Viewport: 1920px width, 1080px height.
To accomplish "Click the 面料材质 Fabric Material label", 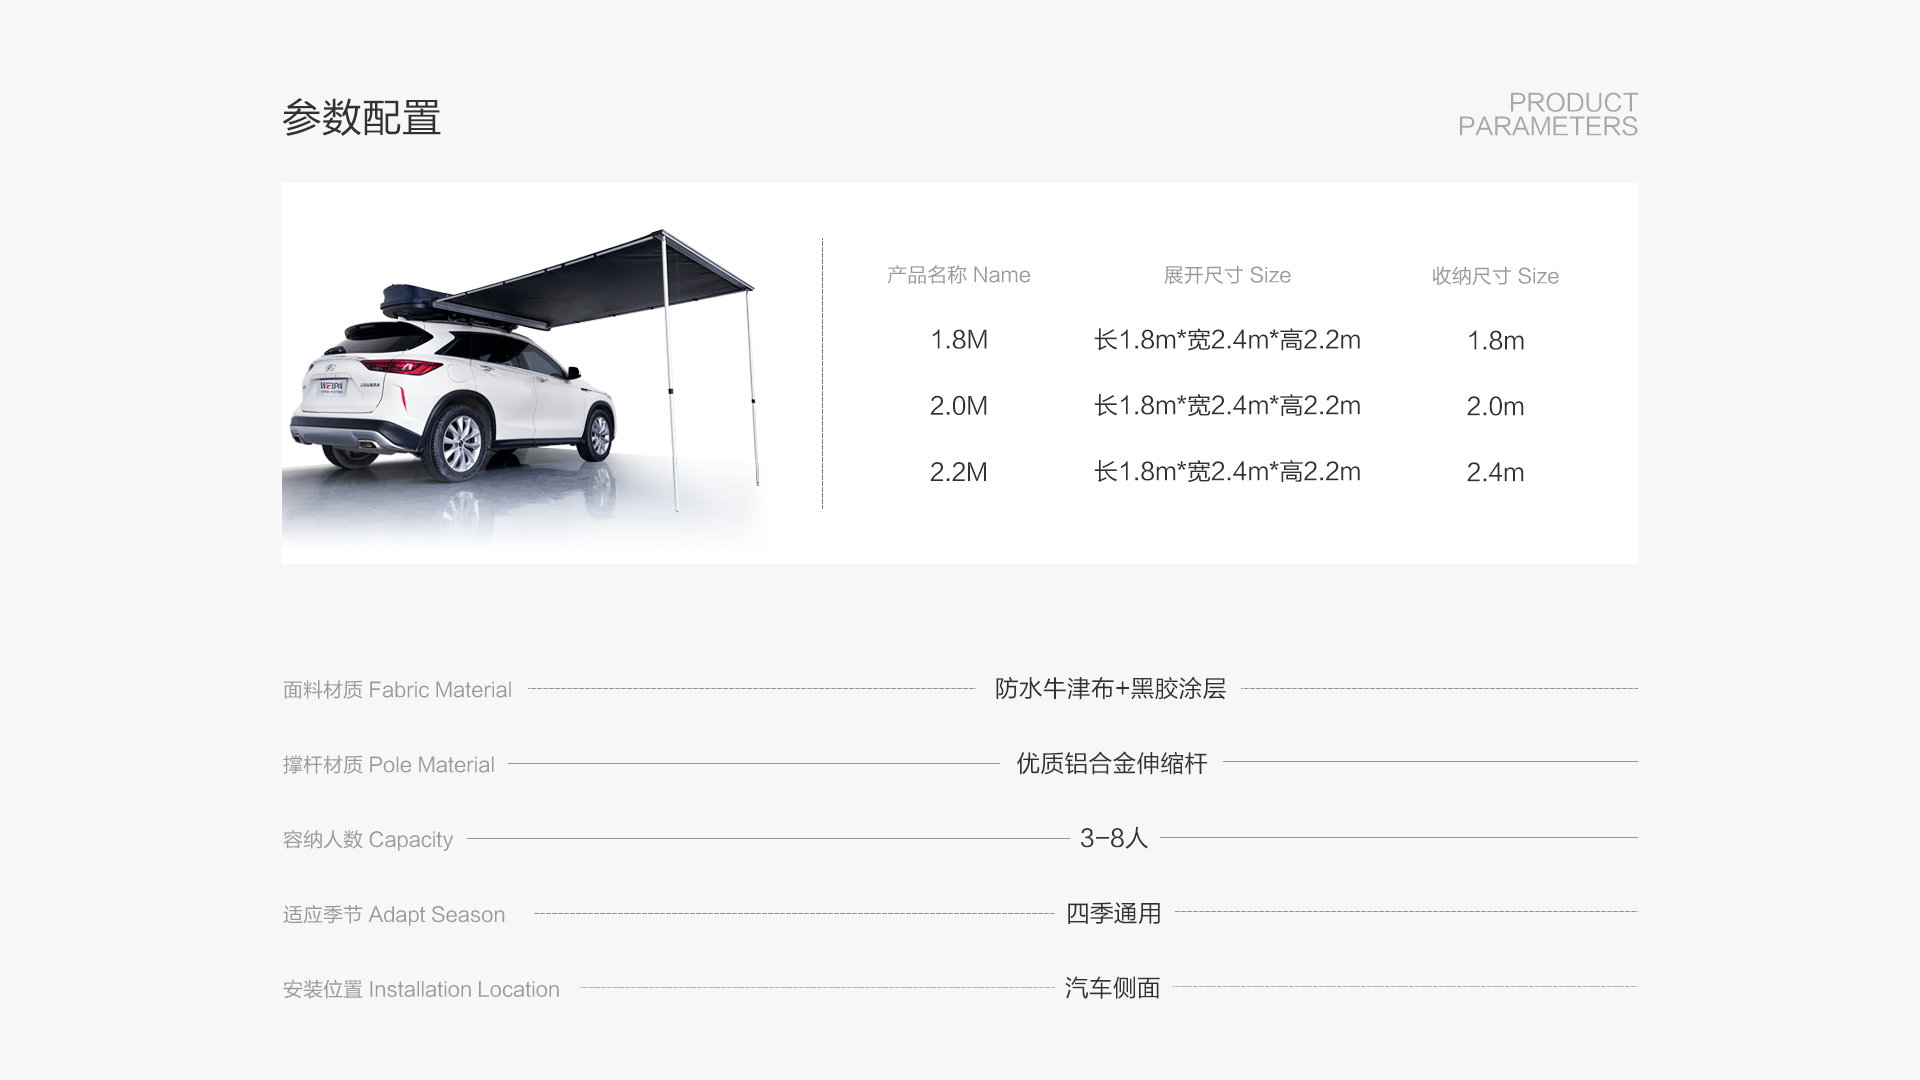I will pos(397,690).
